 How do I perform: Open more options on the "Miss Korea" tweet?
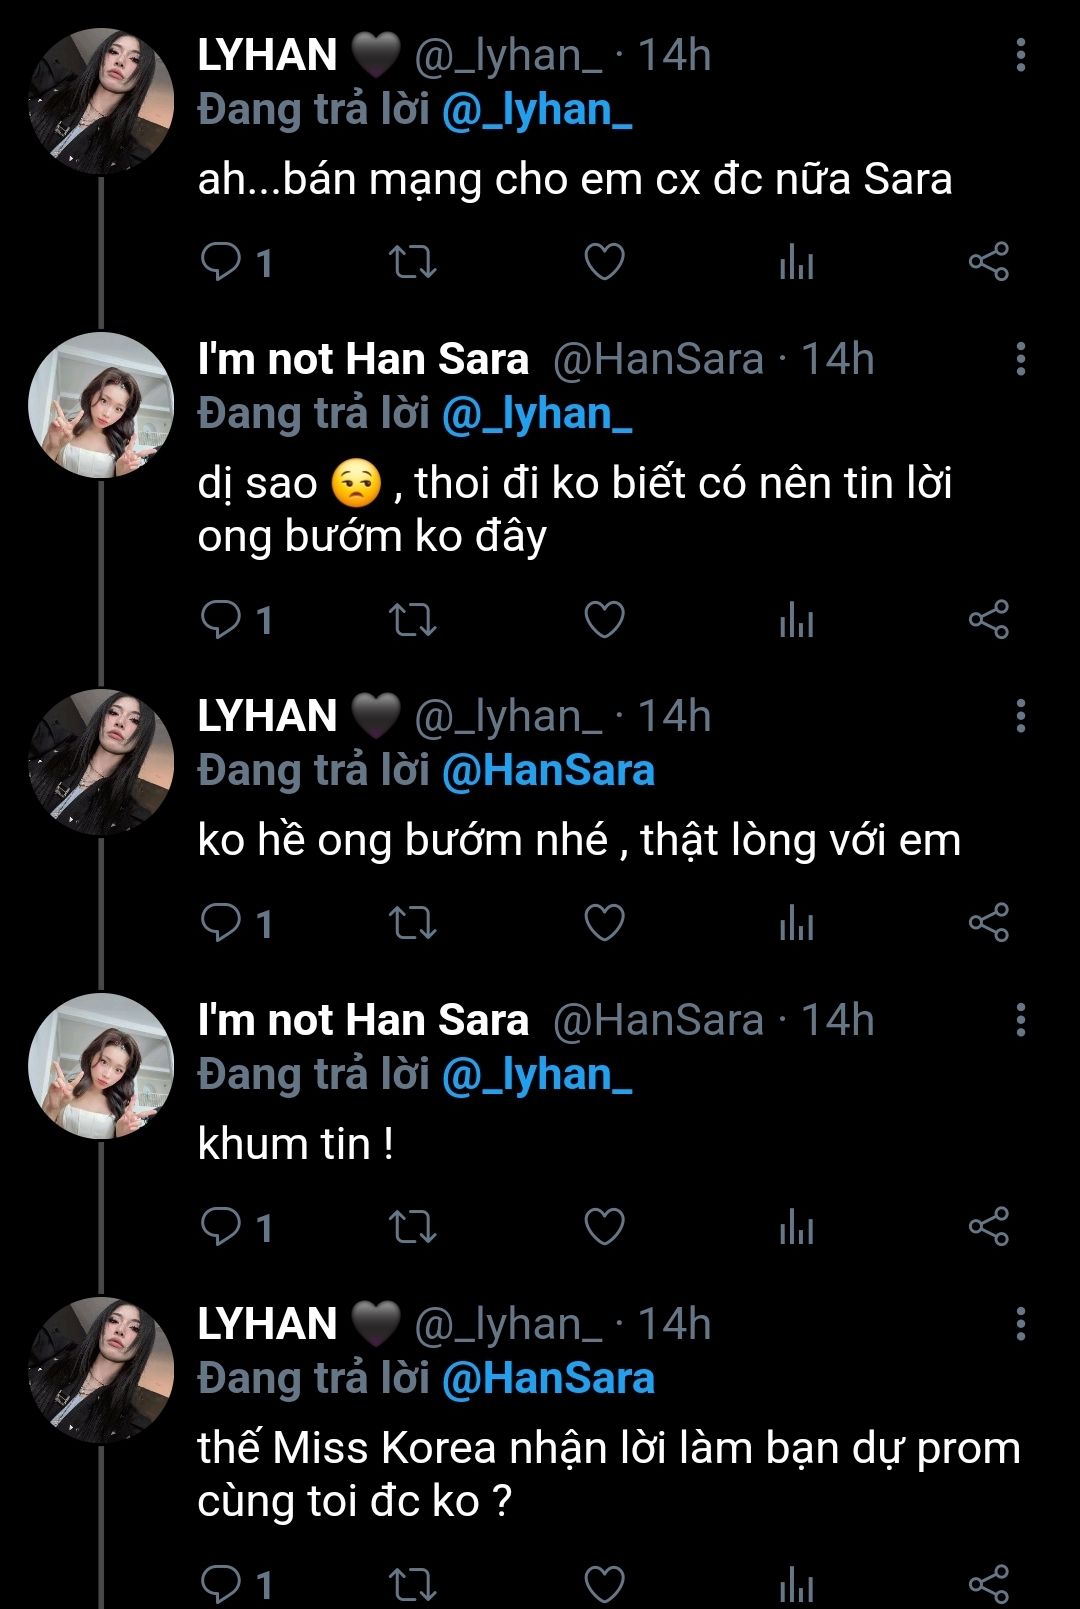1020,1324
